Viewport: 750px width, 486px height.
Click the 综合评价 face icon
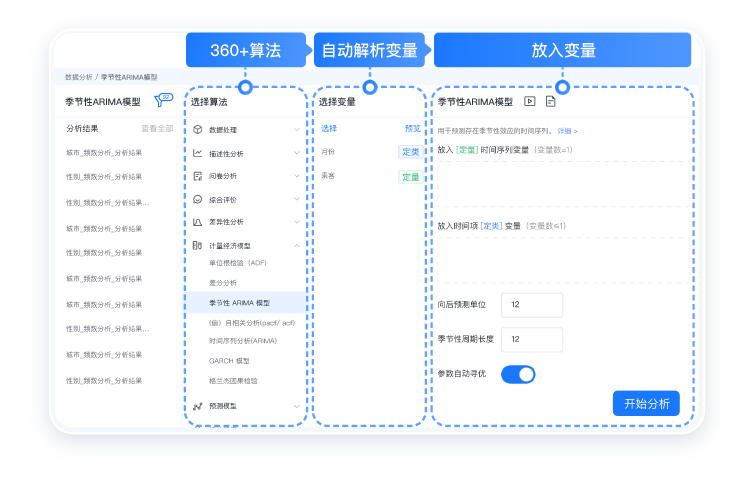[x=198, y=199]
